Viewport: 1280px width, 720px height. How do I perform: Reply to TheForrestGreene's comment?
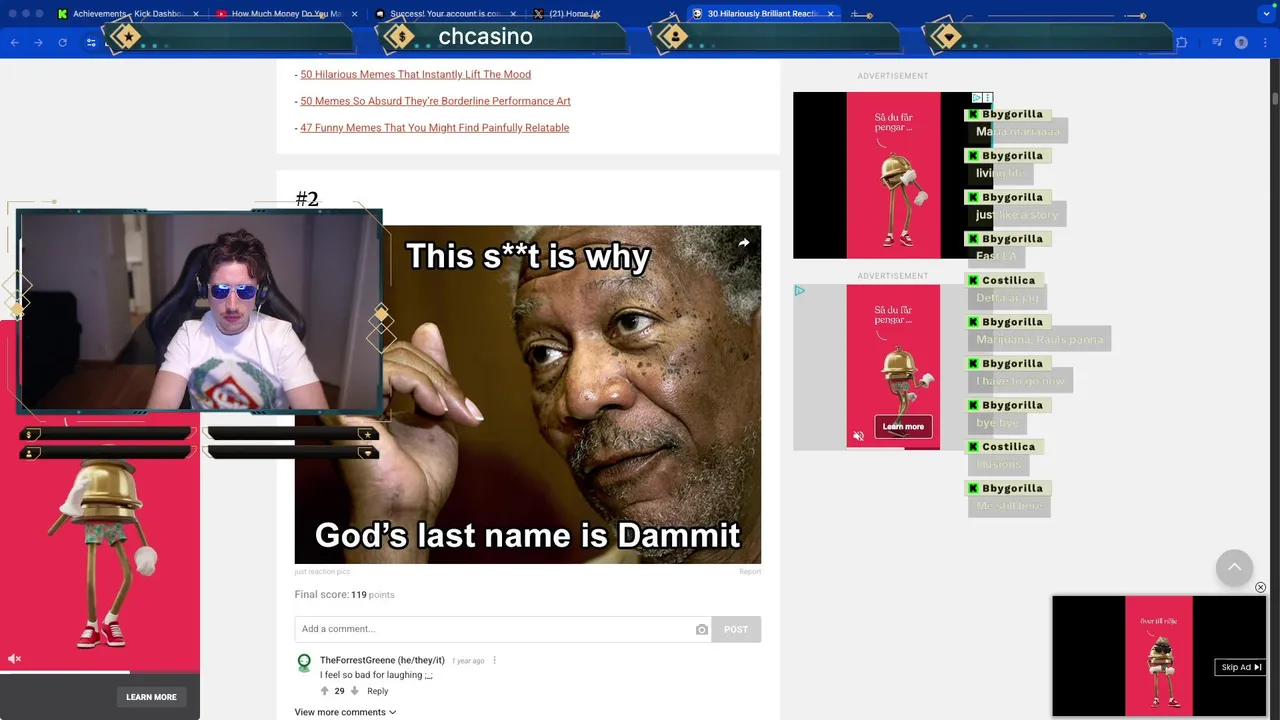[x=377, y=691]
